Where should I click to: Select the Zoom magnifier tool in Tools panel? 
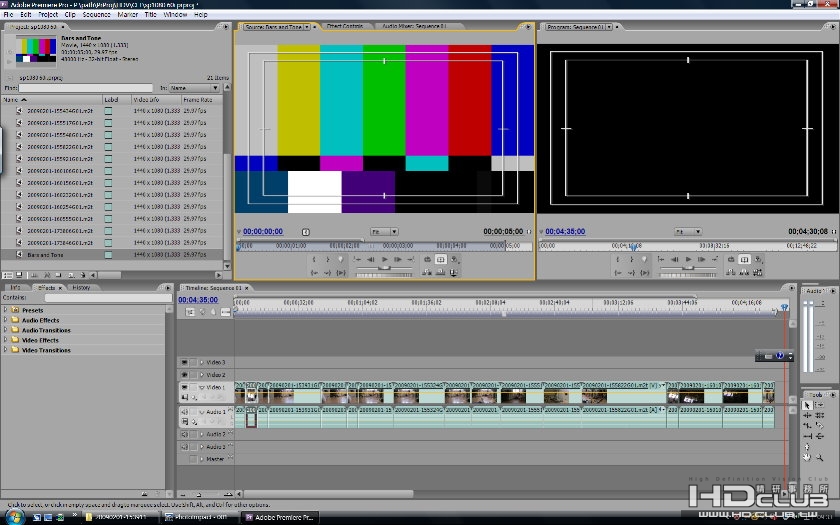(820, 458)
